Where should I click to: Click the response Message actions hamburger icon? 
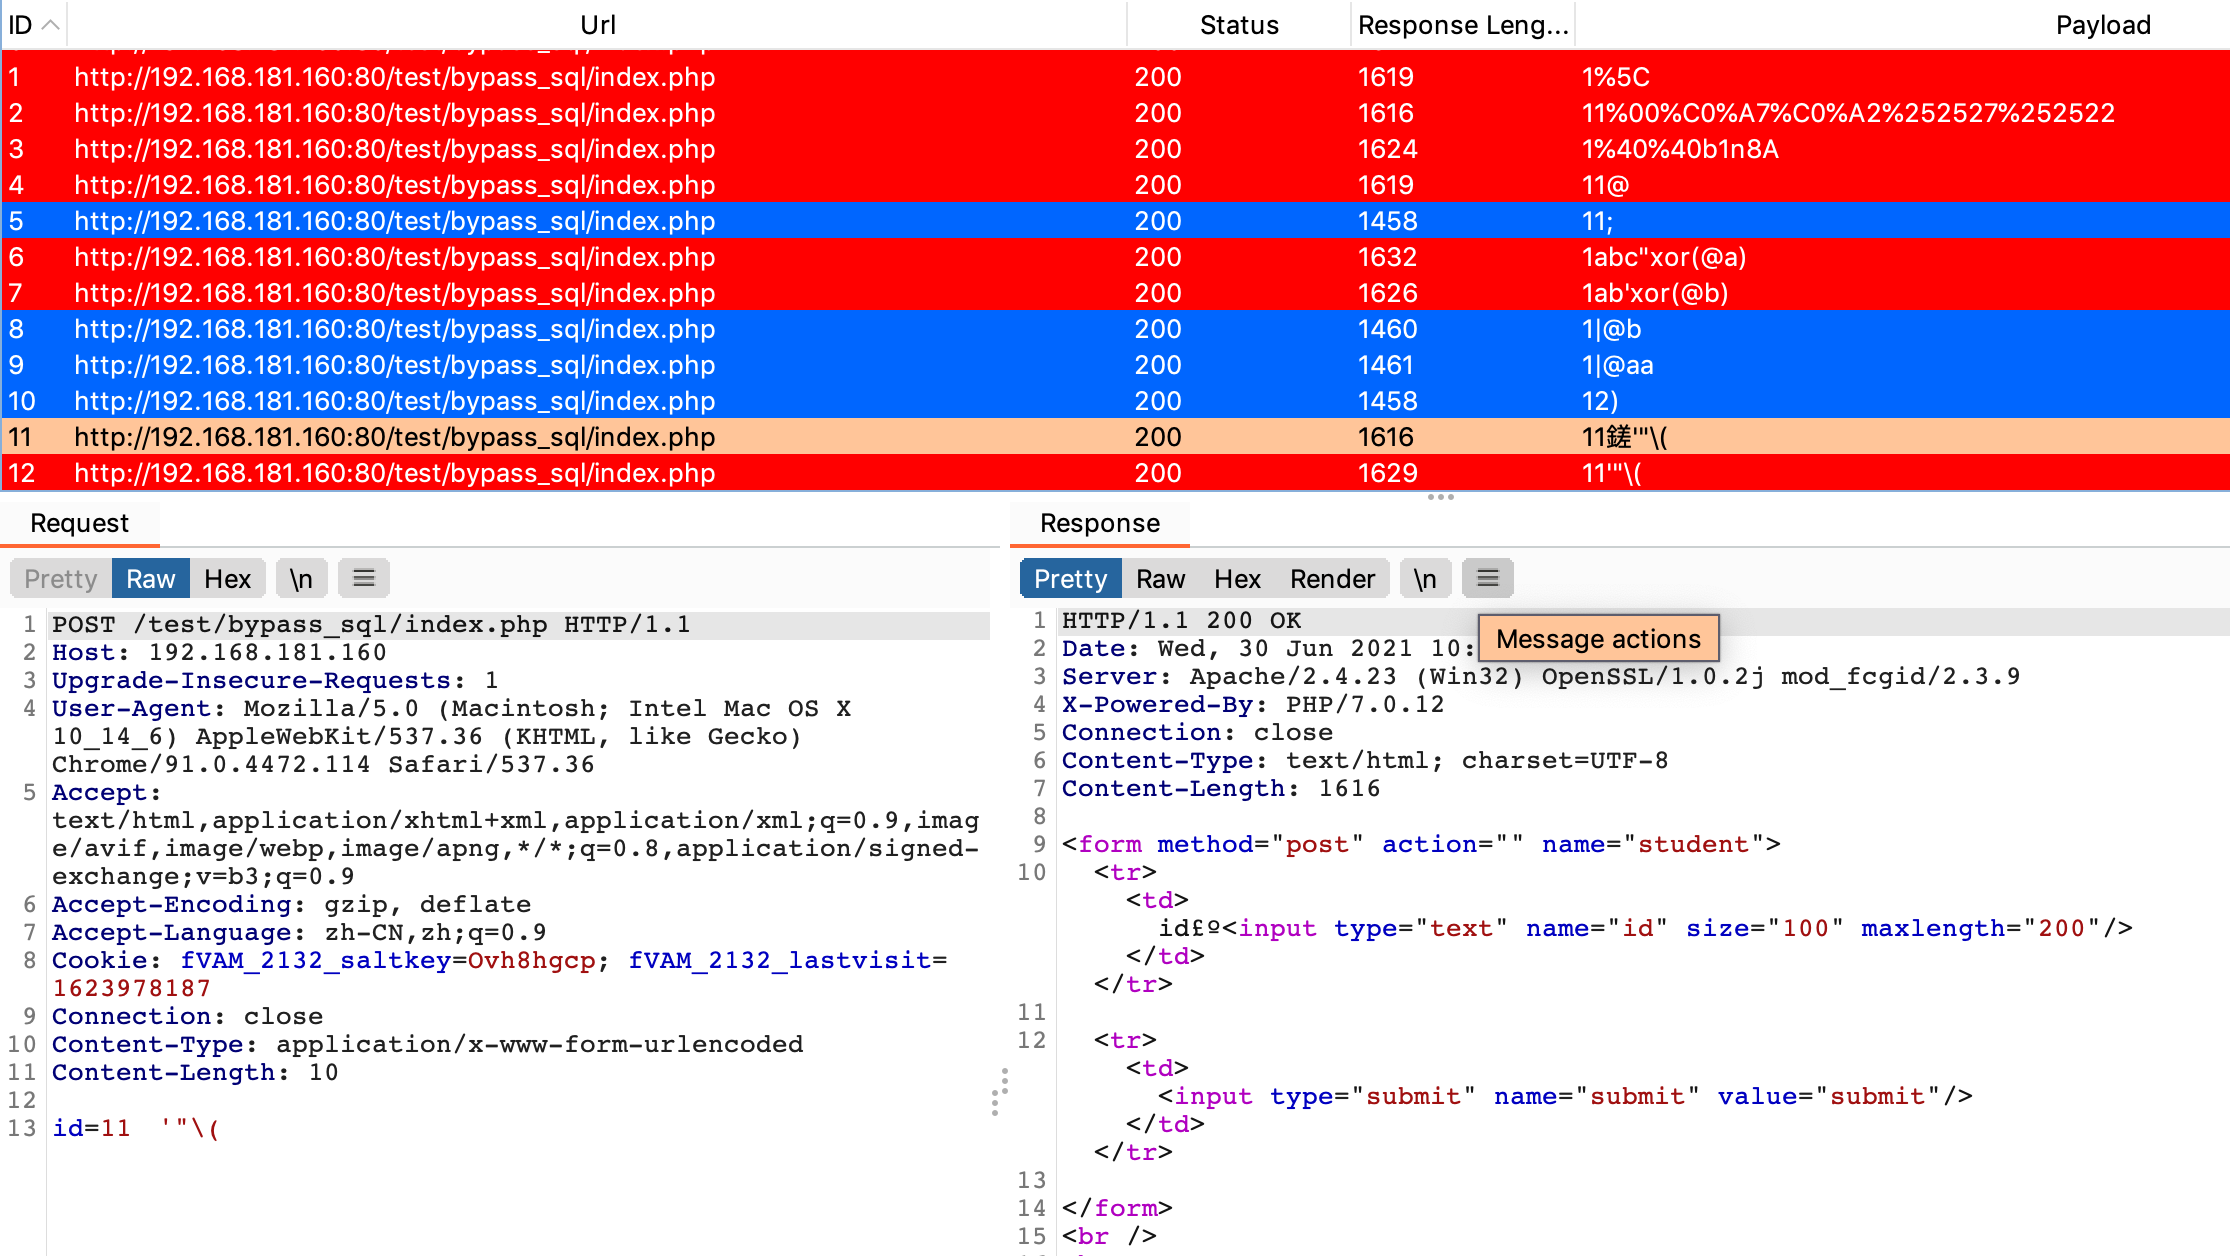pos(1487,579)
